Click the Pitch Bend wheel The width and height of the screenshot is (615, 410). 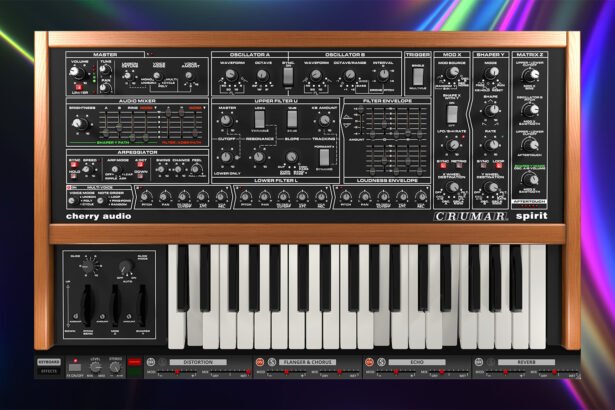87,305
